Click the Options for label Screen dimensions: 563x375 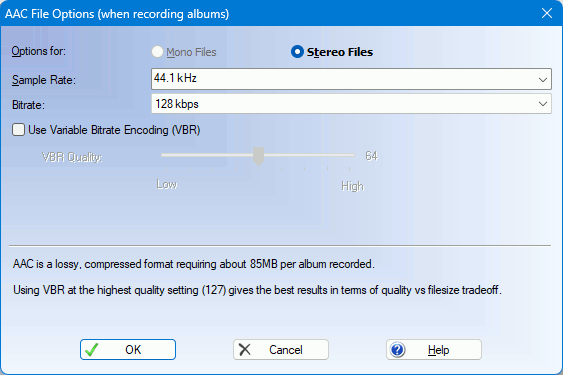[39, 51]
